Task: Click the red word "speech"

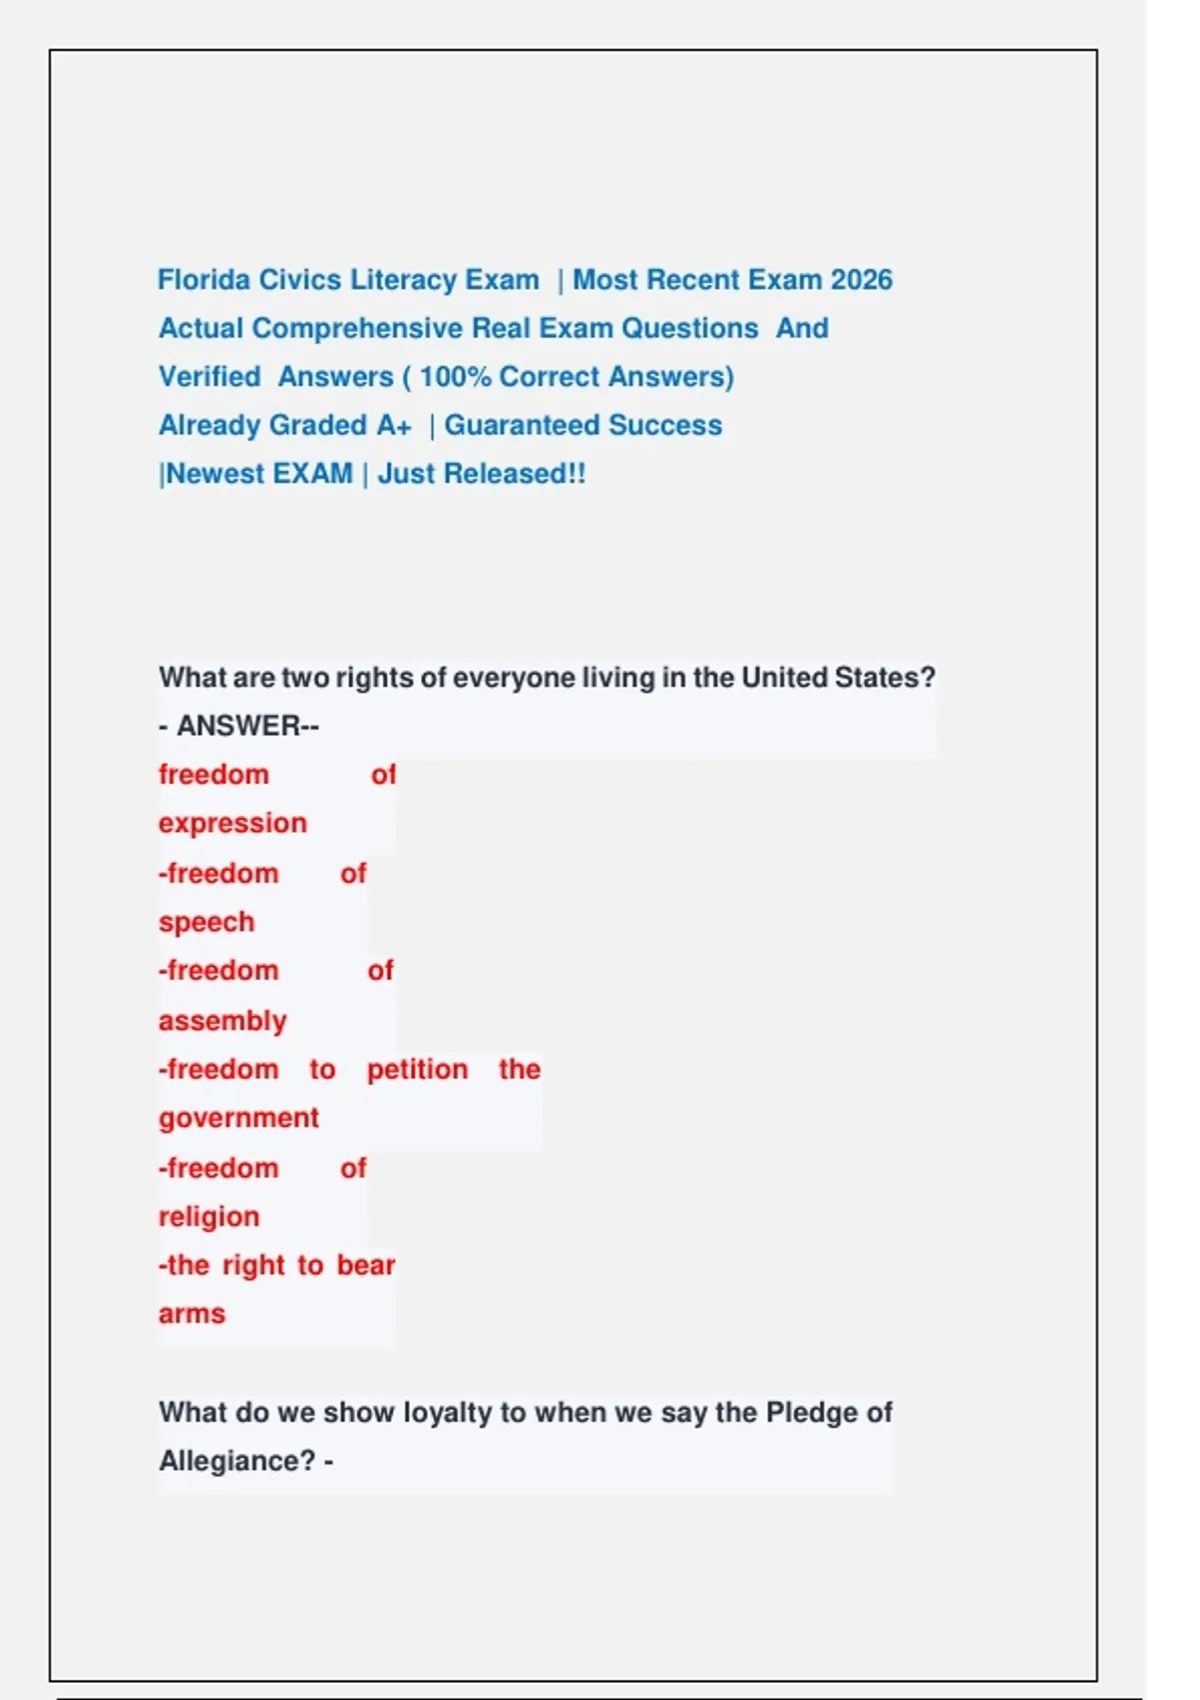Action: [206, 922]
